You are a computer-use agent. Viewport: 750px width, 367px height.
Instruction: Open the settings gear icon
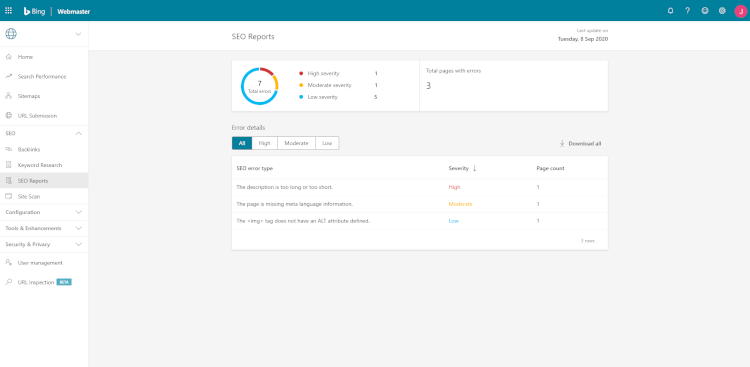[x=722, y=11]
